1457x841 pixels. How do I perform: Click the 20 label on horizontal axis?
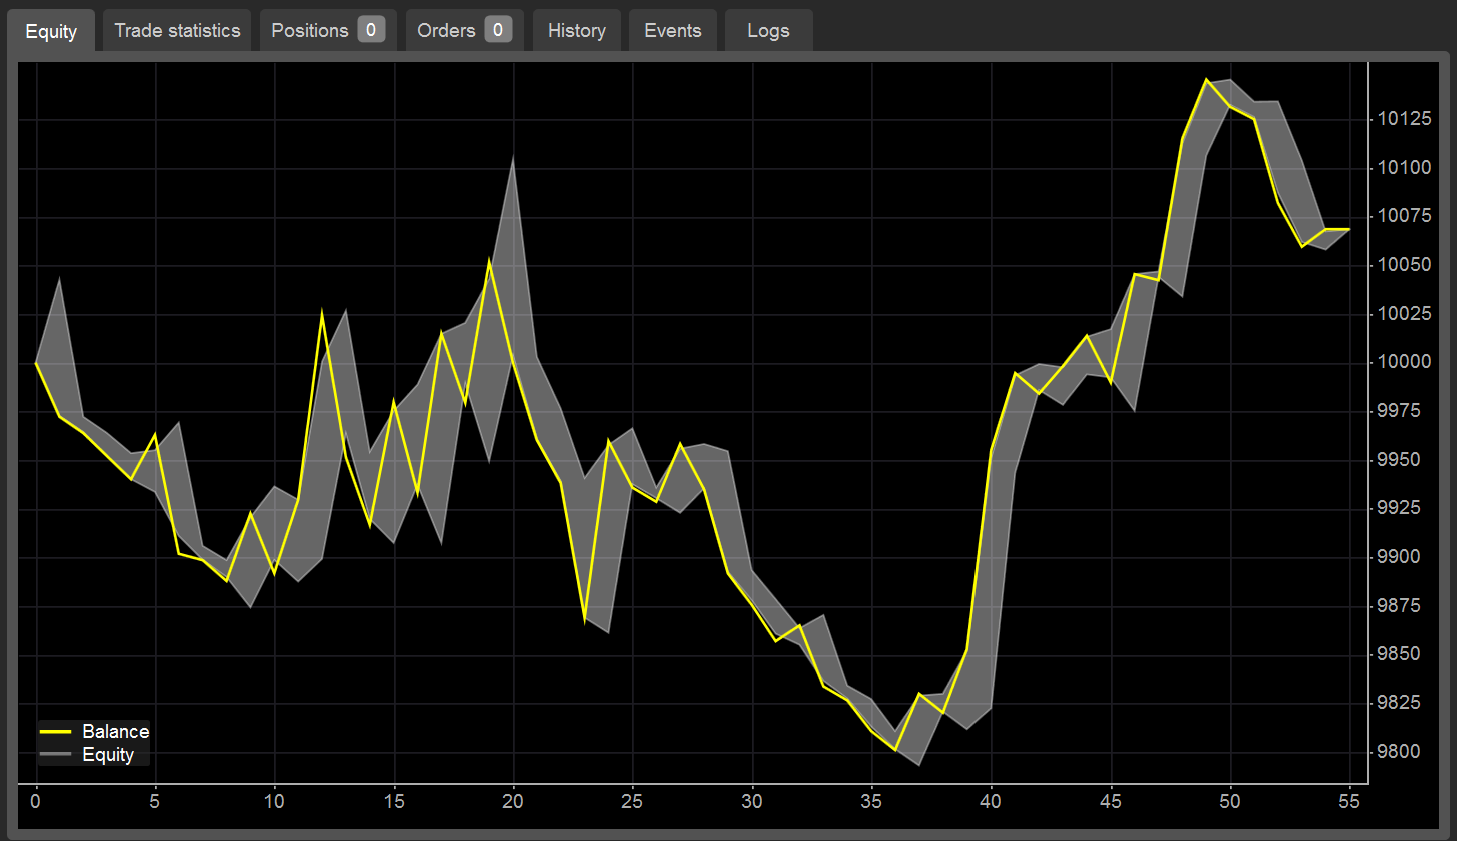click(x=513, y=801)
